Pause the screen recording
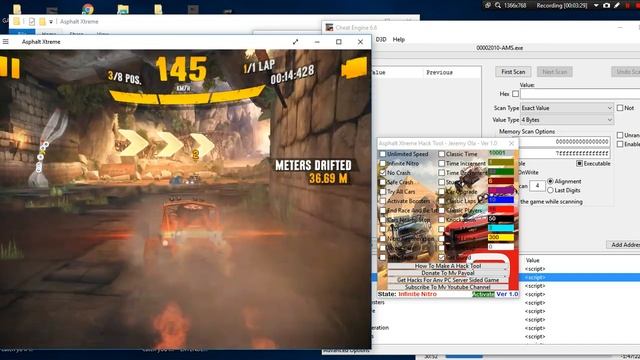This screenshot has height=360, width=640. tap(627, 5)
